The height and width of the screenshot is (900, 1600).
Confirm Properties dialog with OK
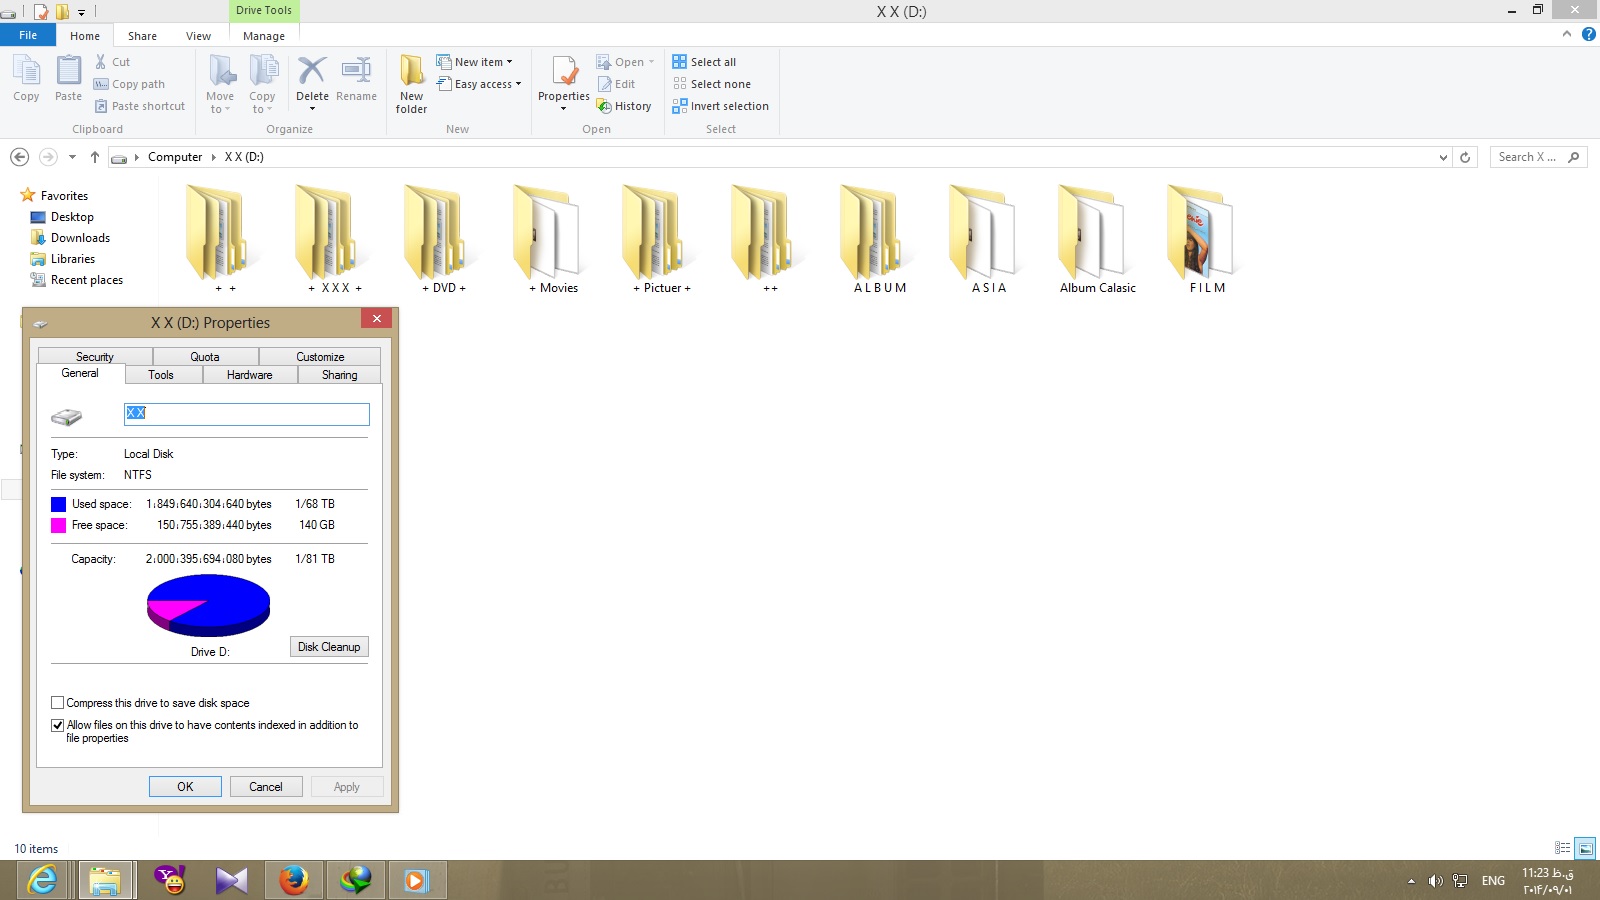(185, 787)
